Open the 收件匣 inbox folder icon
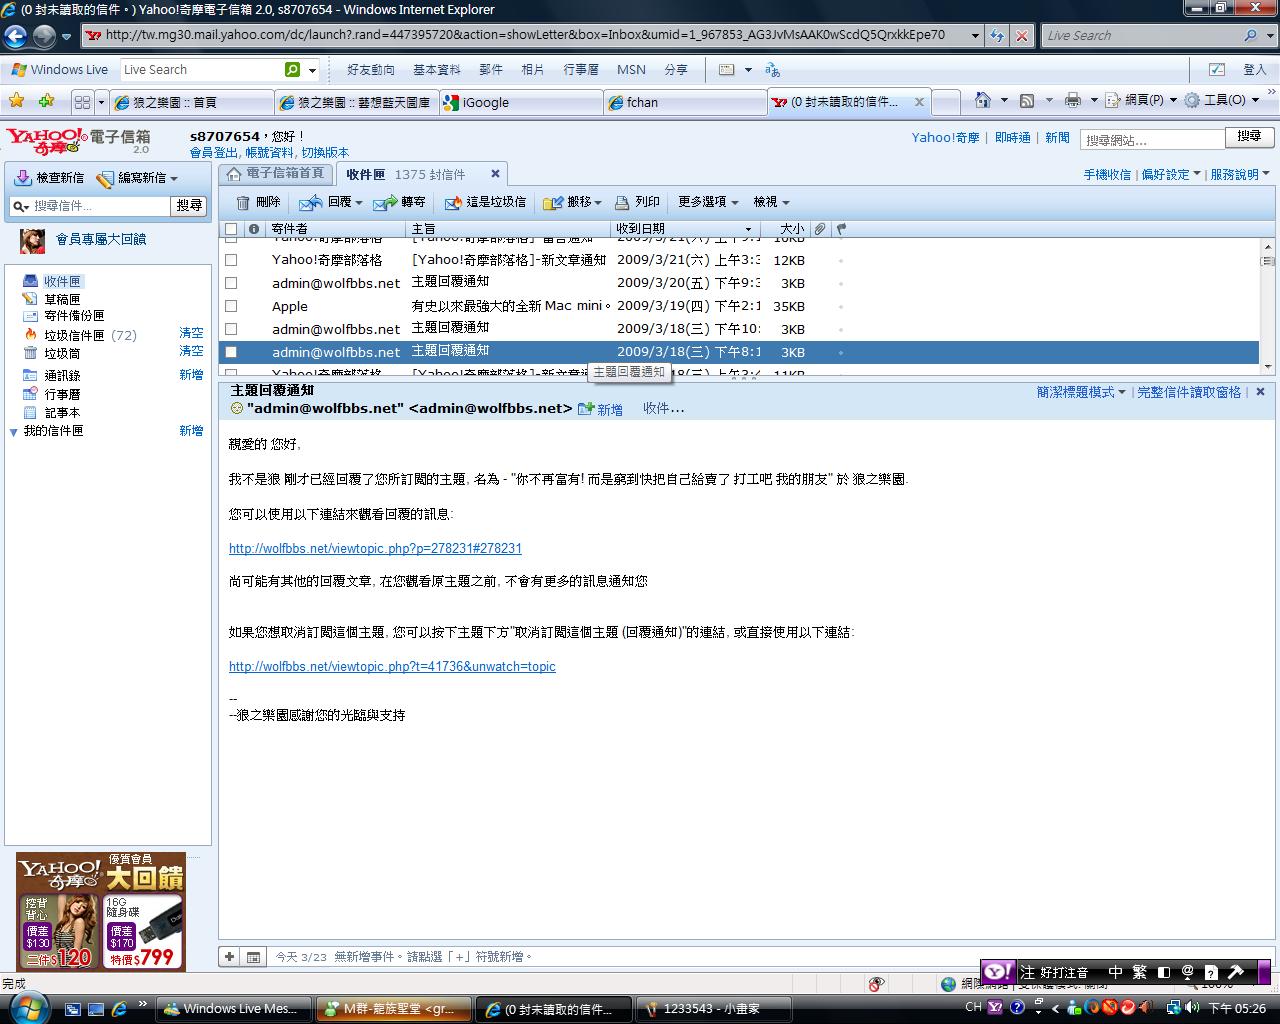Image resolution: width=1280 pixels, height=1024 pixels. pos(31,282)
